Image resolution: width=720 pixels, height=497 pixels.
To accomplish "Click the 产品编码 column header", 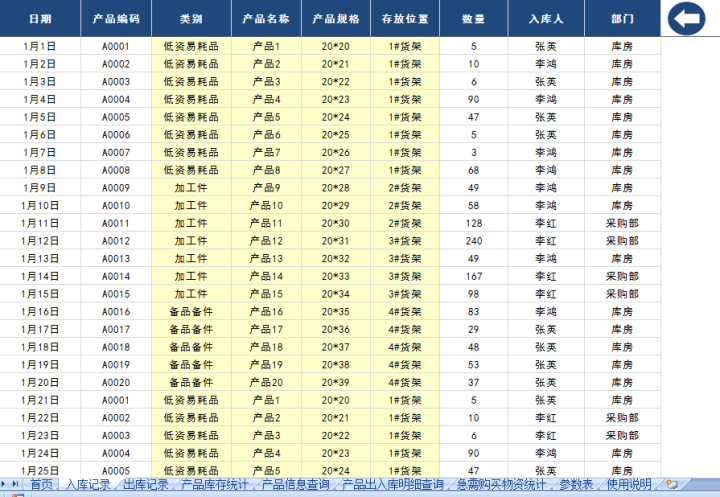I will pyautogui.click(x=116, y=18).
